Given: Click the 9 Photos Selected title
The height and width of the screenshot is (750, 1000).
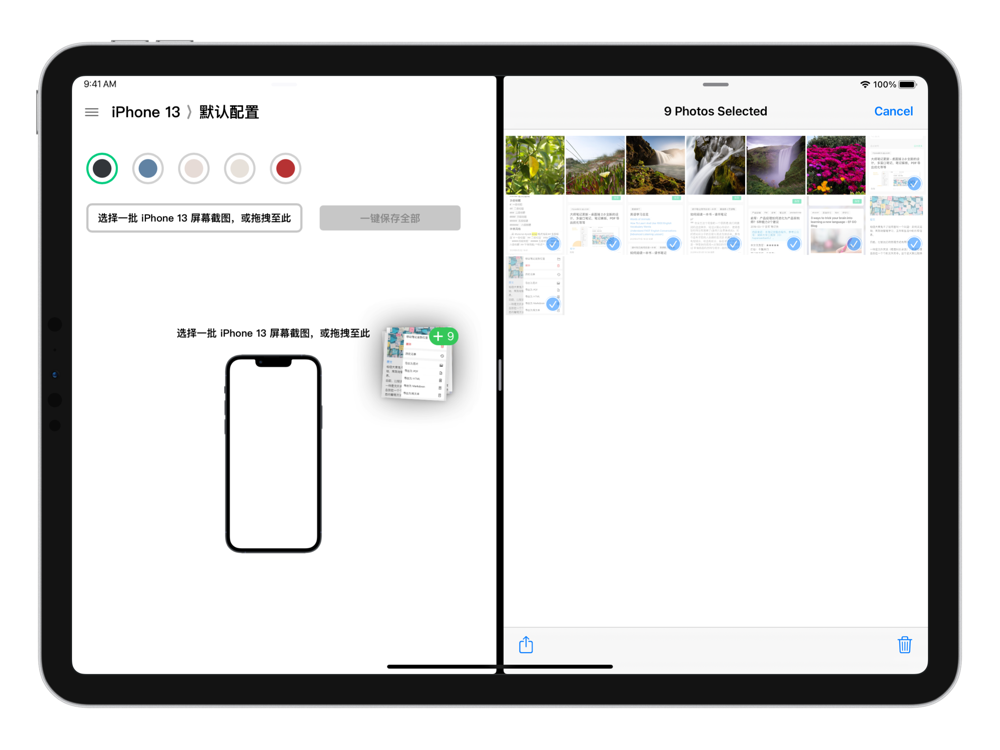Looking at the screenshot, I should 716,111.
